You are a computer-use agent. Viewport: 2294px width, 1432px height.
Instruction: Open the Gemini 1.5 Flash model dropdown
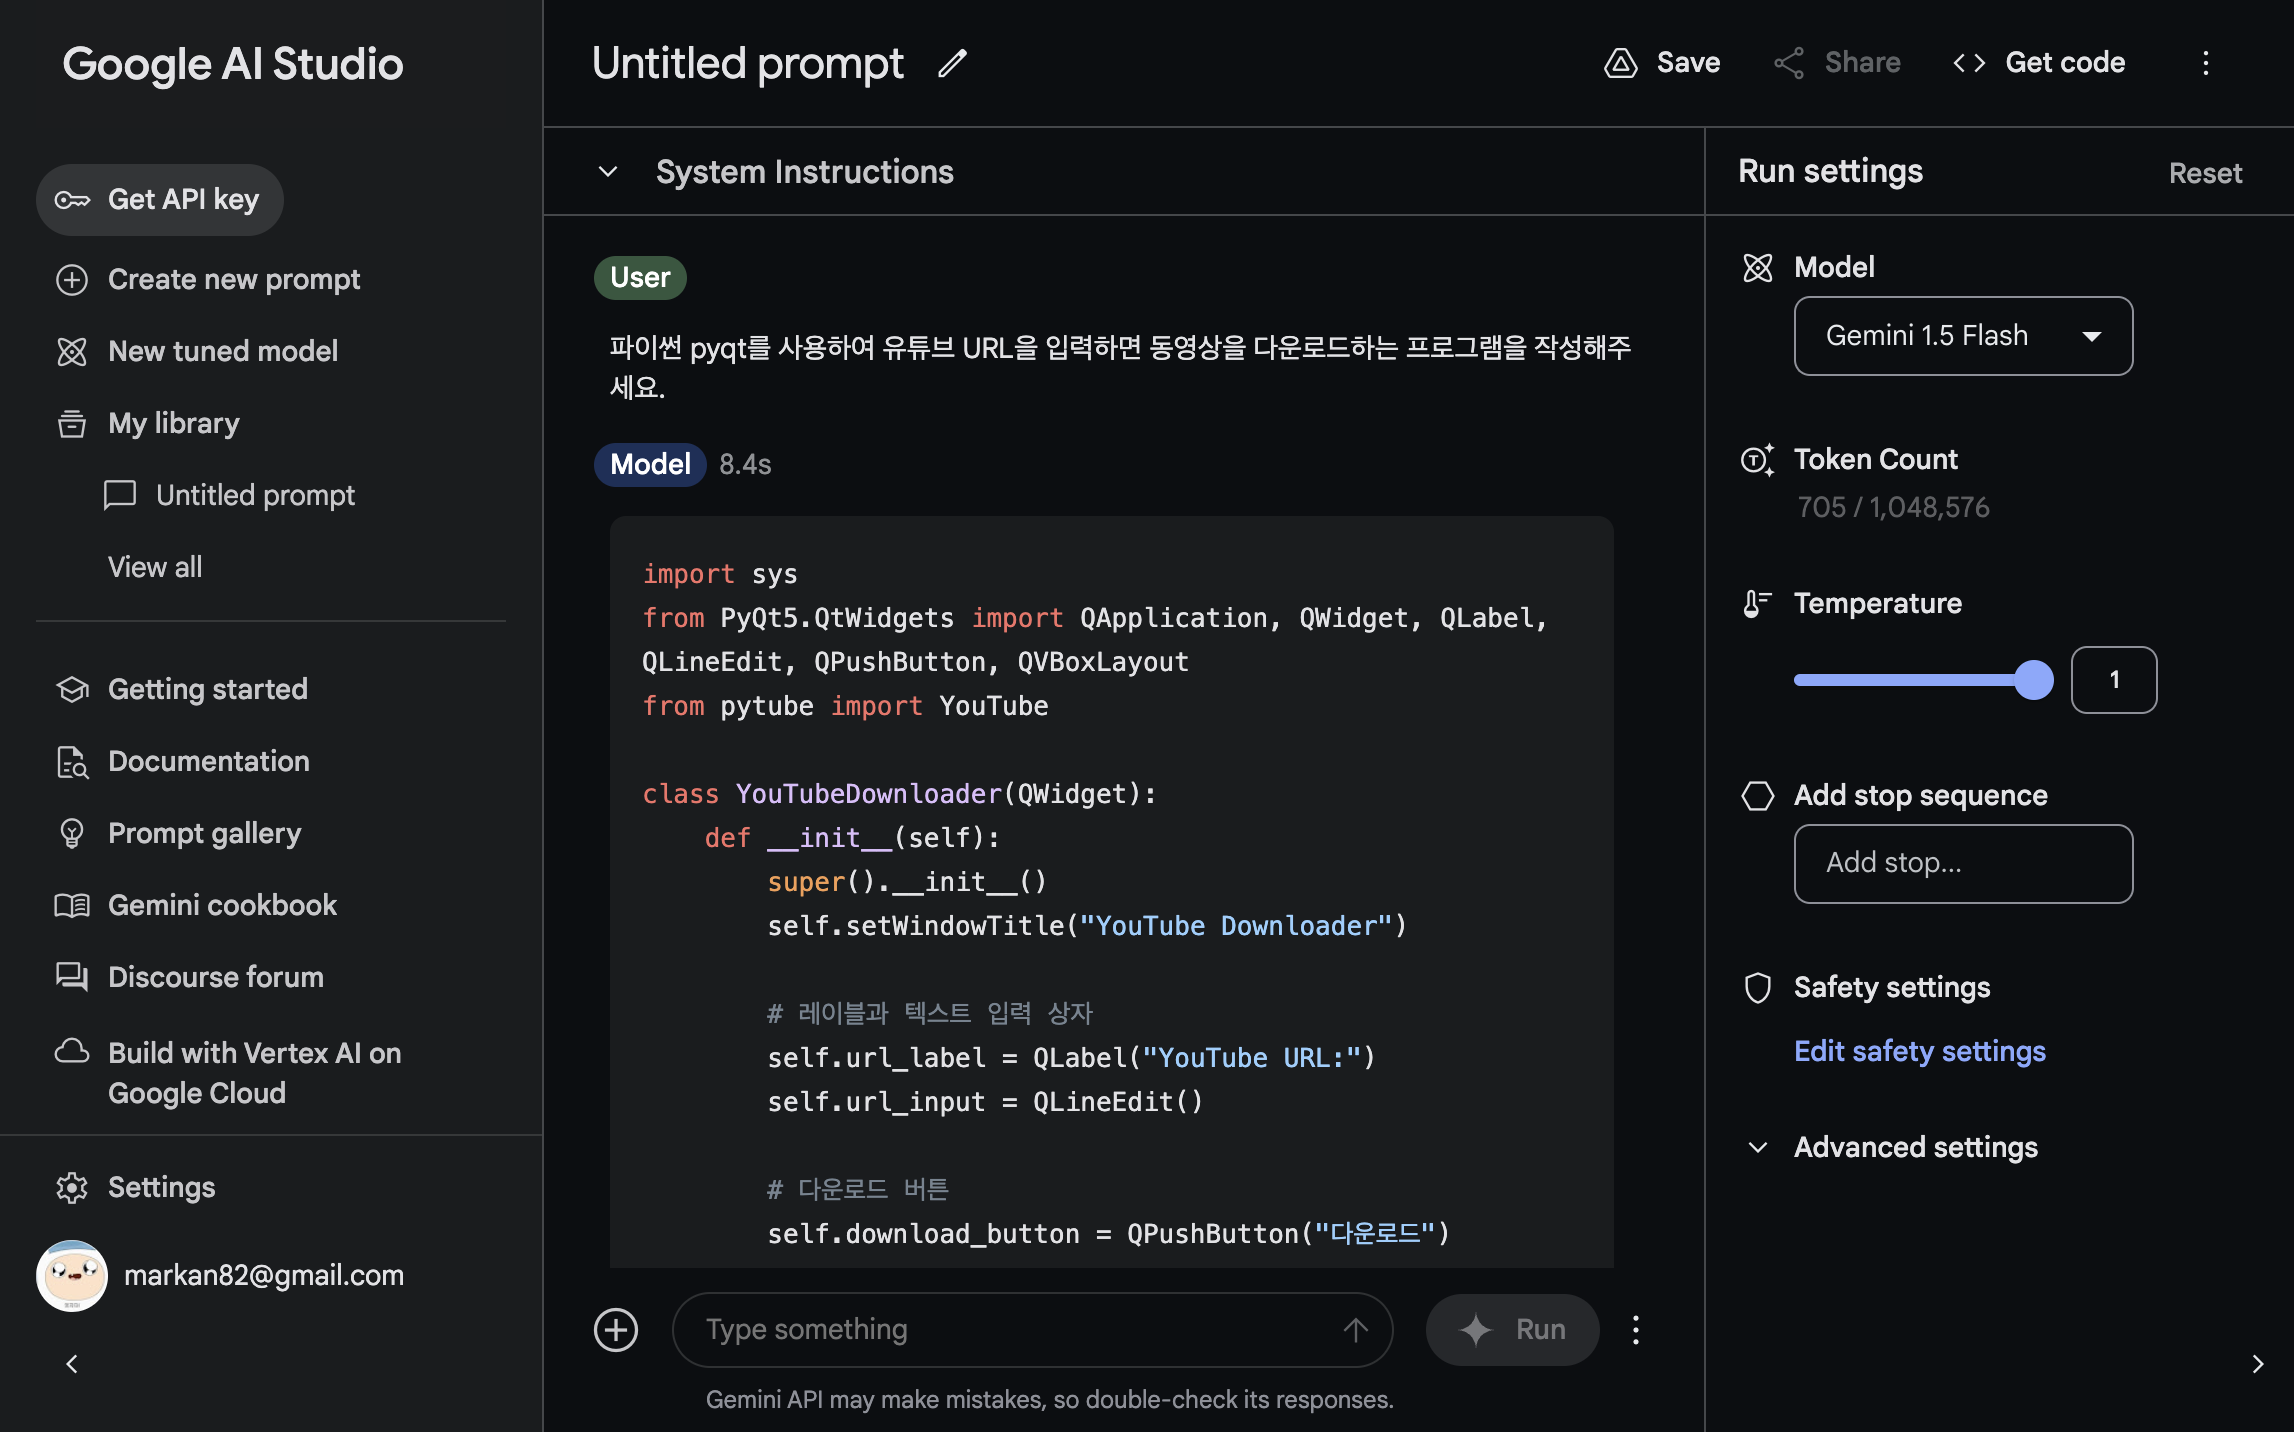click(x=1962, y=336)
